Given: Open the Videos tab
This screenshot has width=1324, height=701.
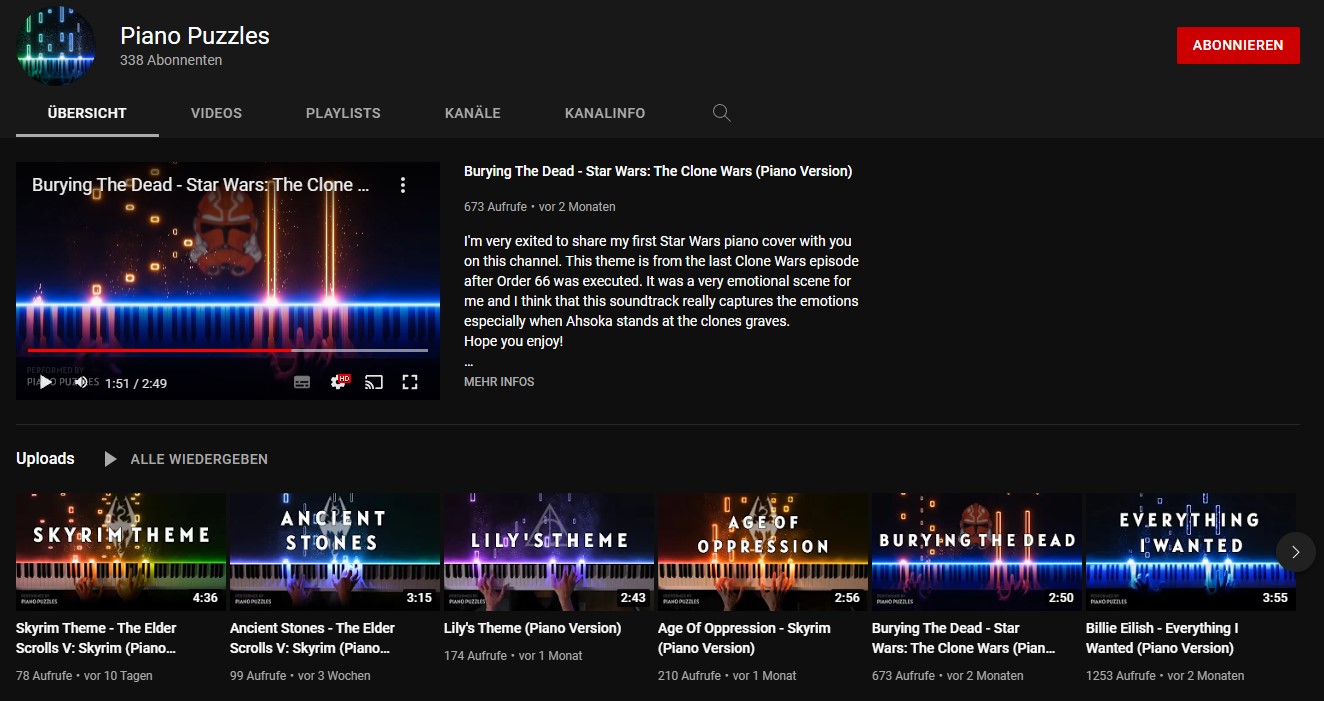Looking at the screenshot, I should pos(216,113).
